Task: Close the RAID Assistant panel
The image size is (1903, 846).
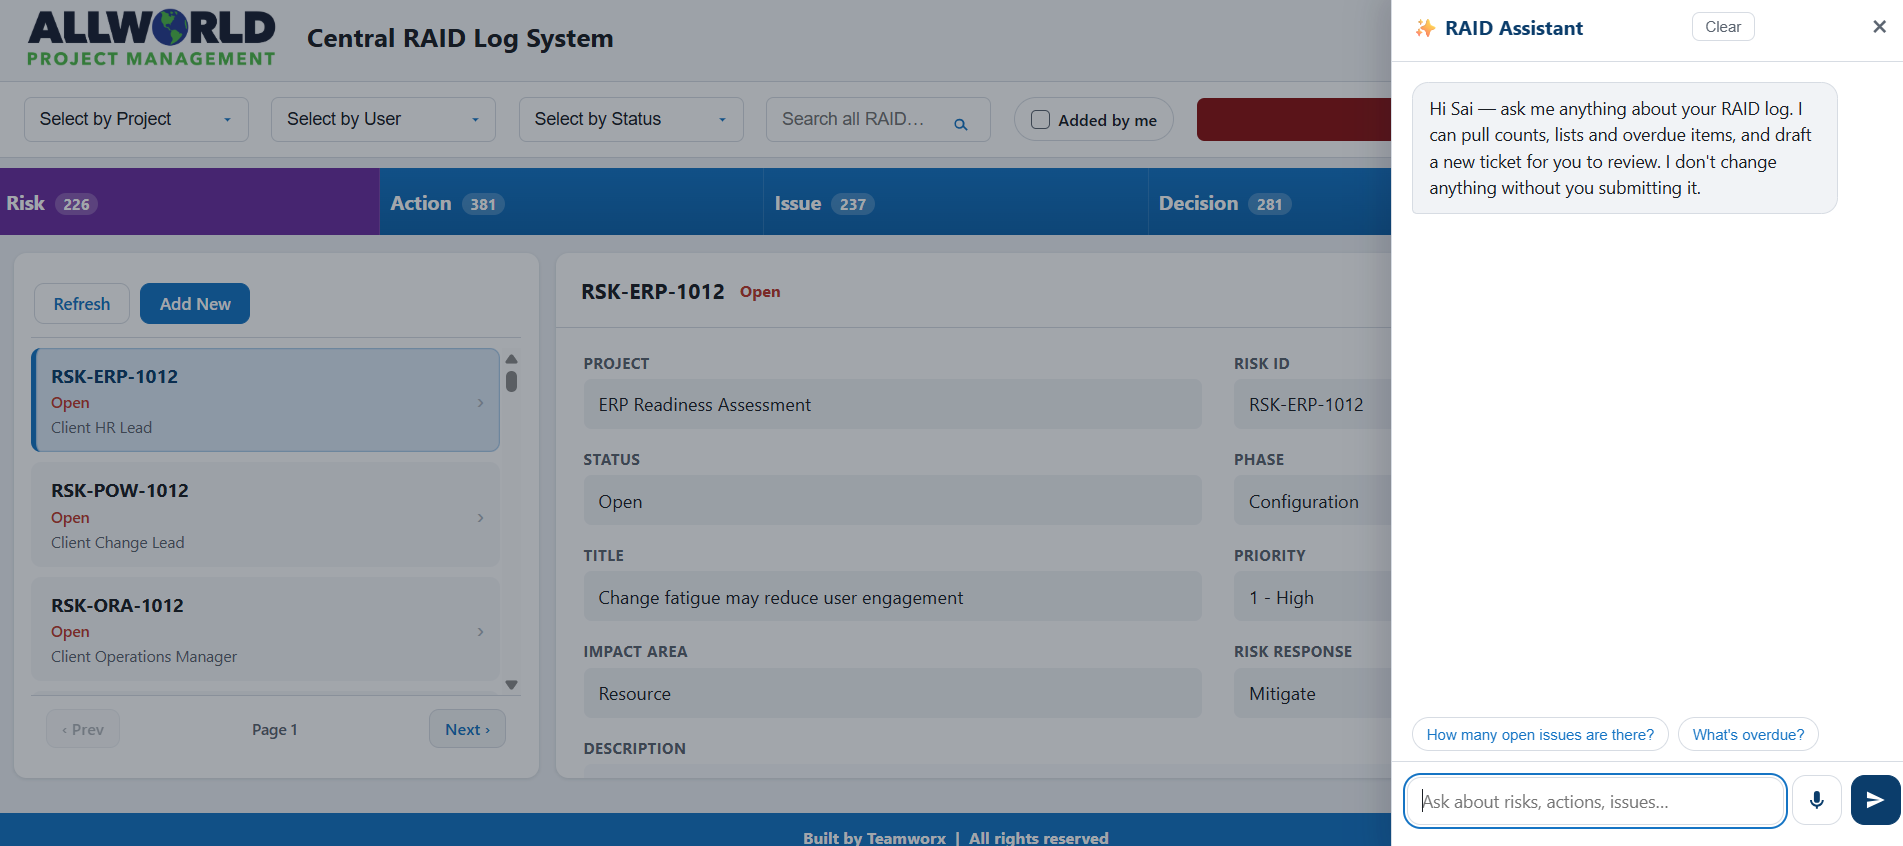Action: click(1879, 27)
